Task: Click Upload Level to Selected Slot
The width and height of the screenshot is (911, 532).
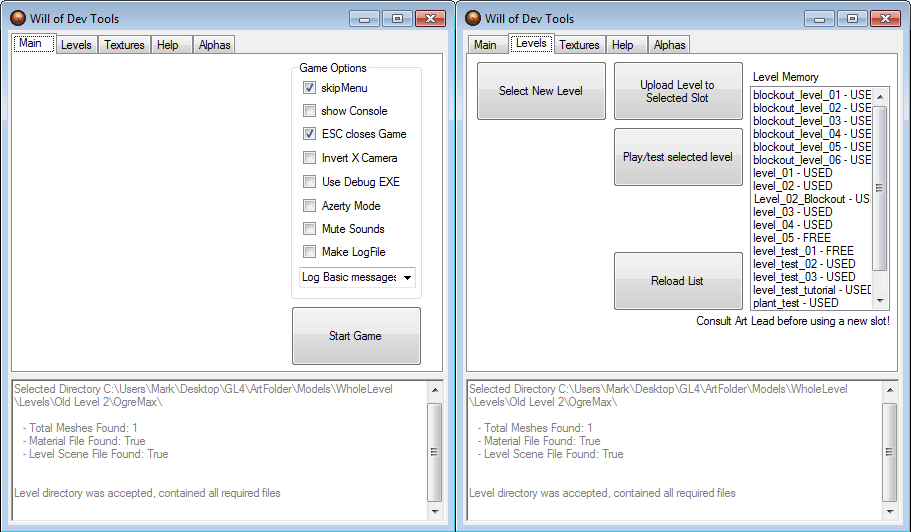Action: [x=678, y=91]
